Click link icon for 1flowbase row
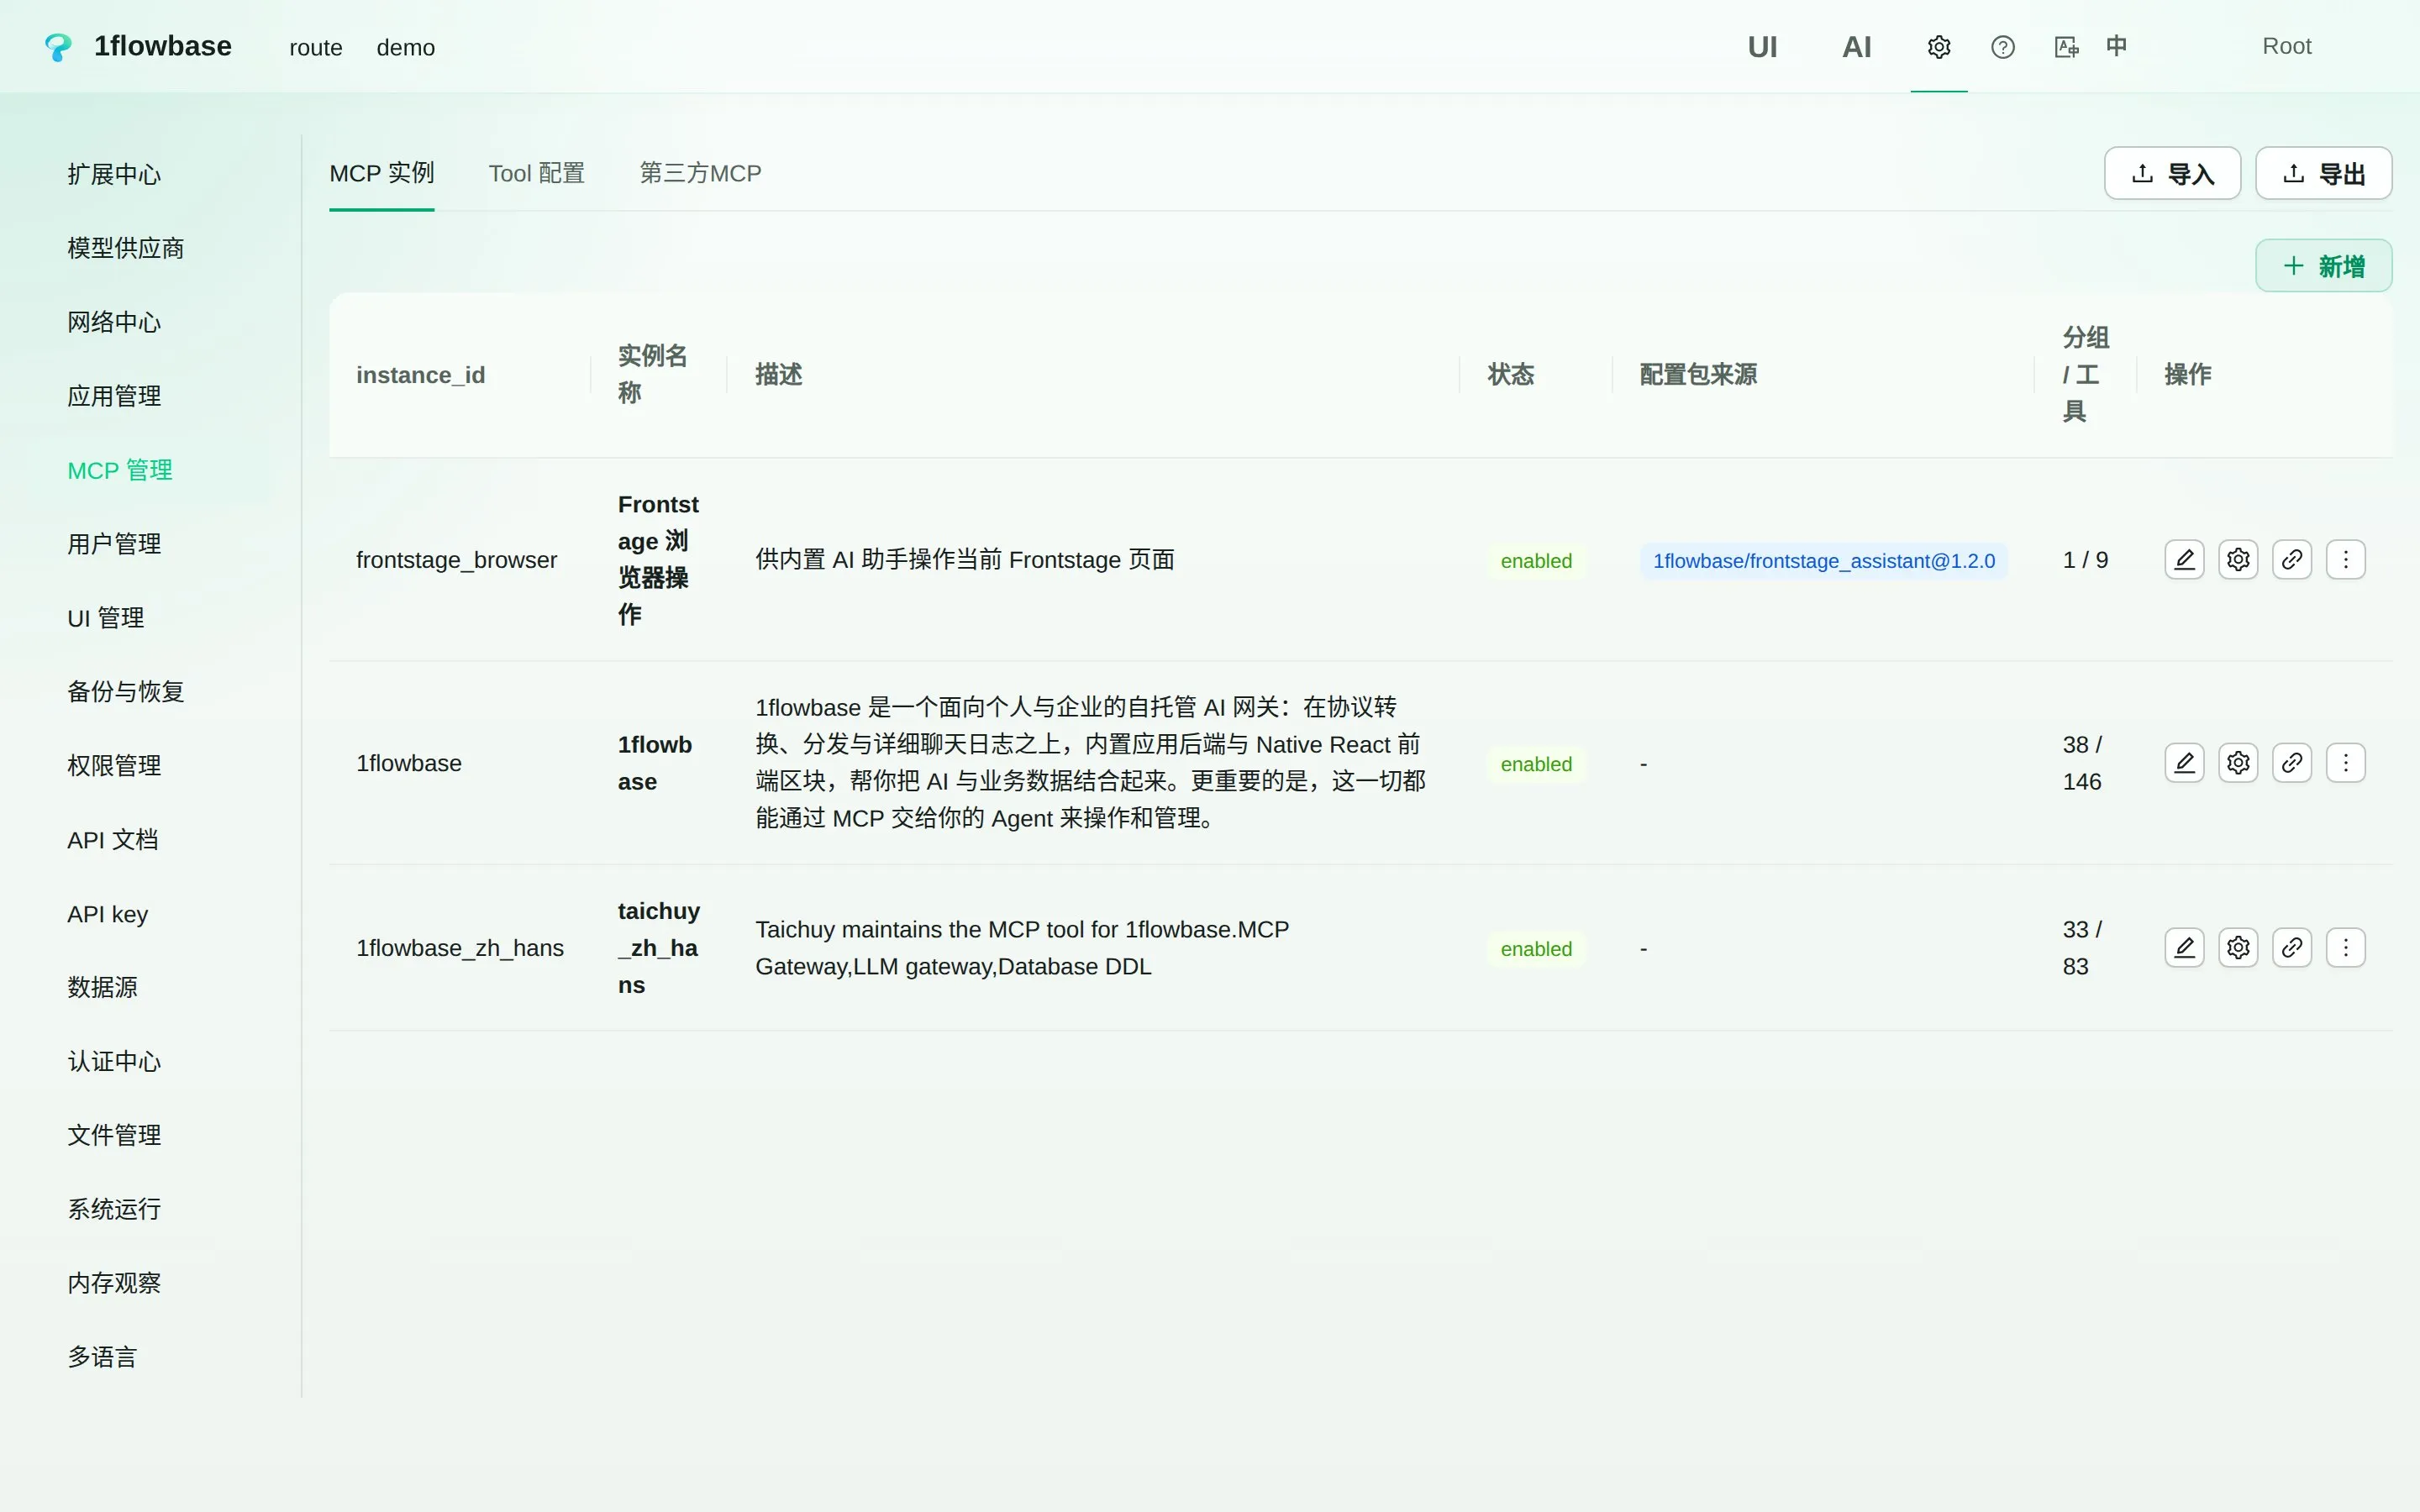Viewport: 2420px width, 1512px height. 2292,763
